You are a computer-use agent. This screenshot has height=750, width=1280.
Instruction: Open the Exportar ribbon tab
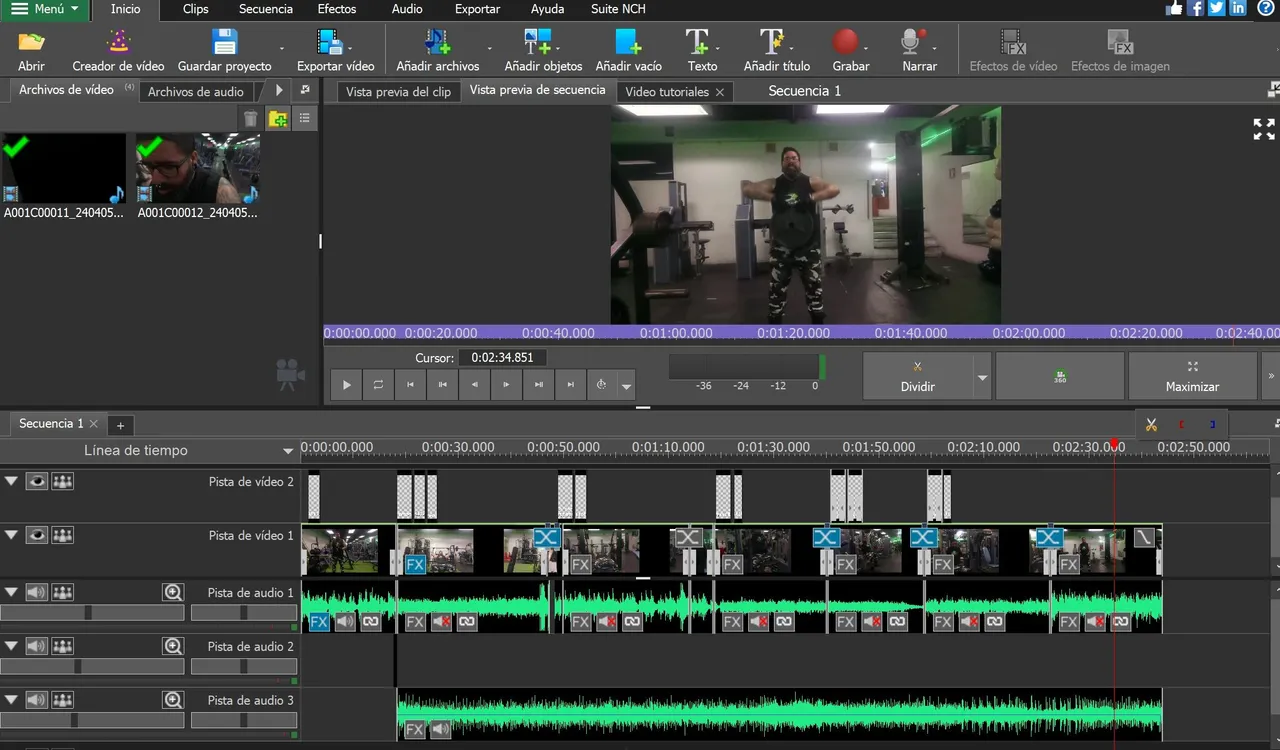tap(478, 9)
